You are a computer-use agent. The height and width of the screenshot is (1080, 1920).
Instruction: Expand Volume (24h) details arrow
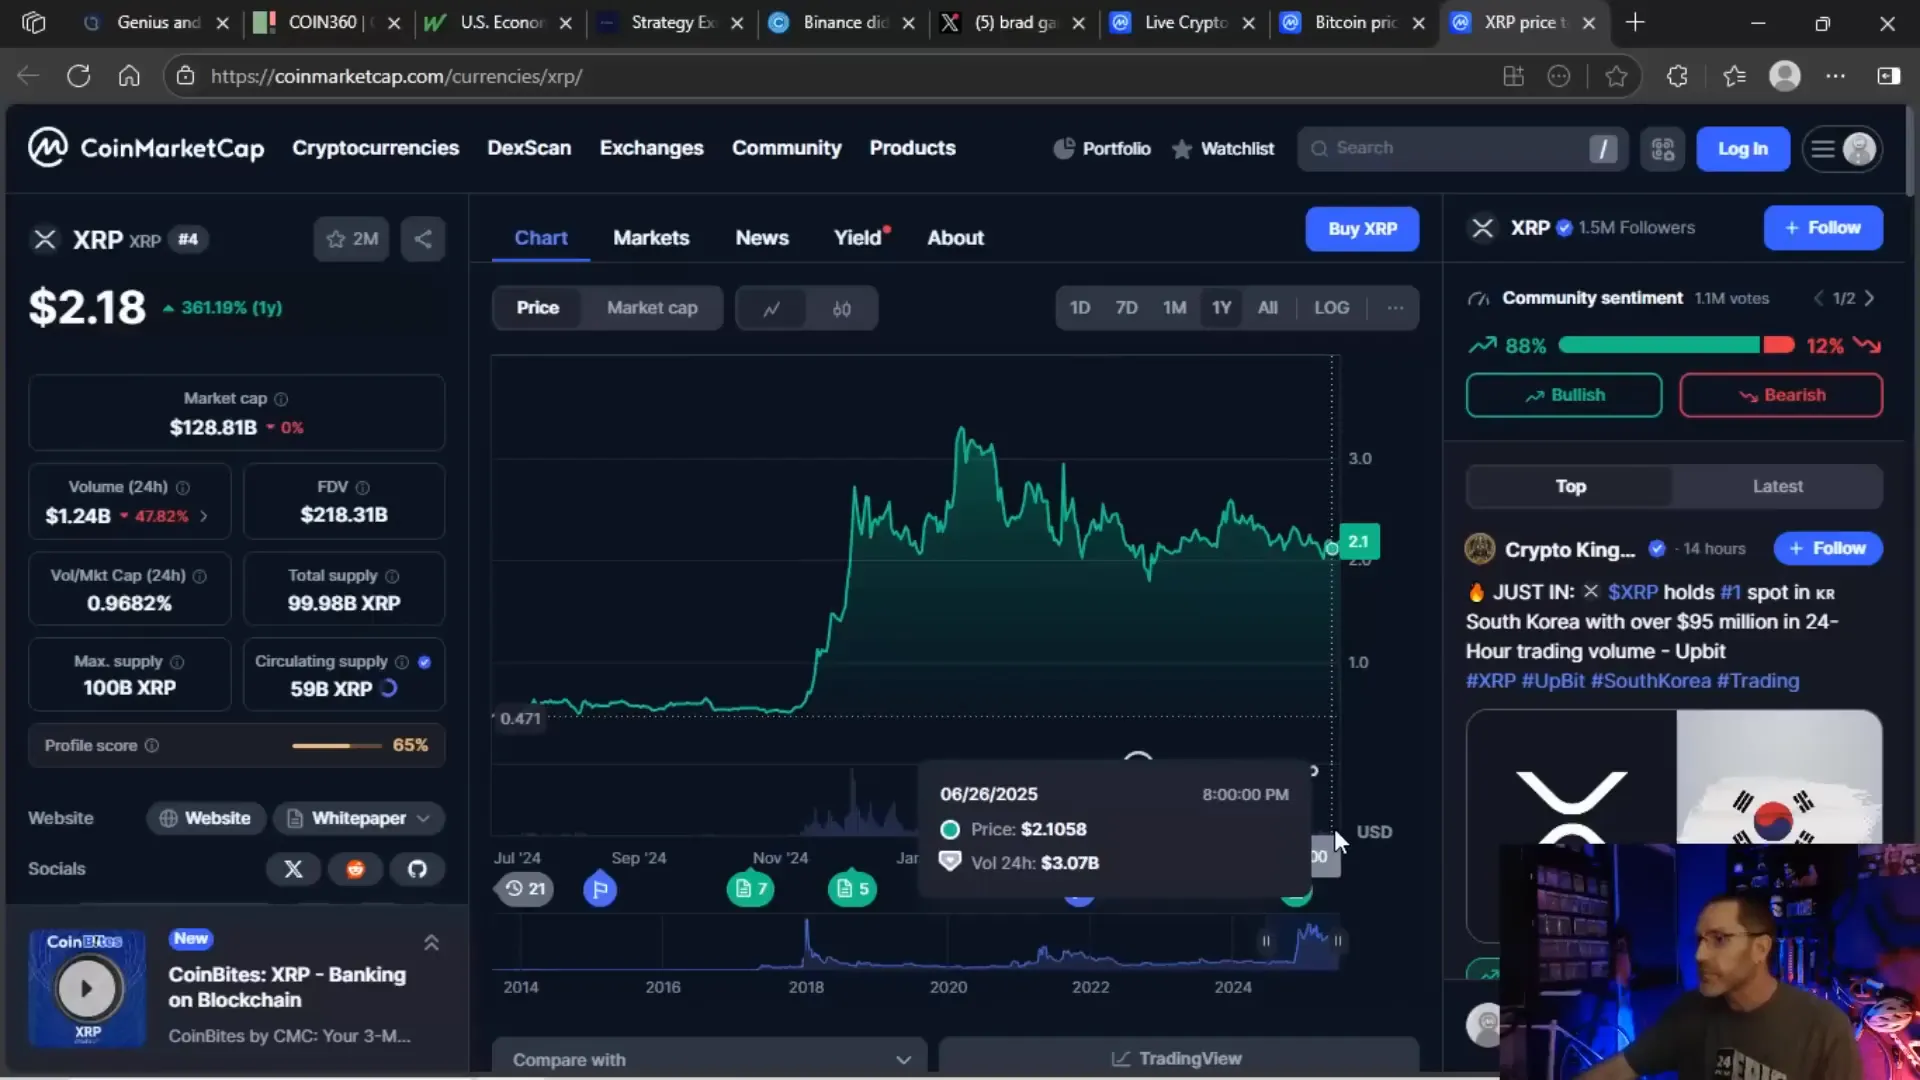(x=203, y=517)
